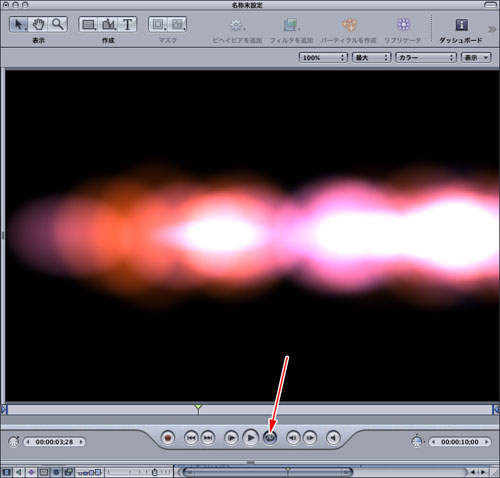
Task: Step forward one frame
Action: coord(310,438)
